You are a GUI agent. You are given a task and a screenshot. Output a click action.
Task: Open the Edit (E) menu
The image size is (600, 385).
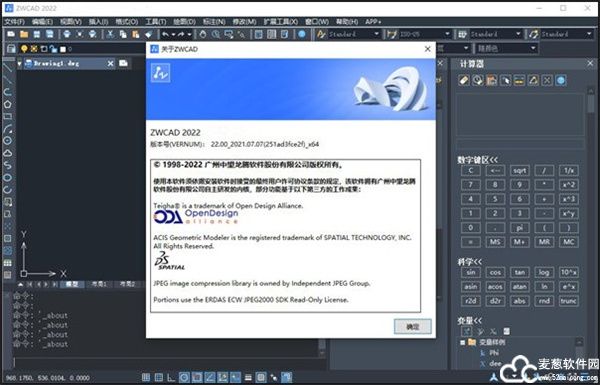click(x=42, y=22)
